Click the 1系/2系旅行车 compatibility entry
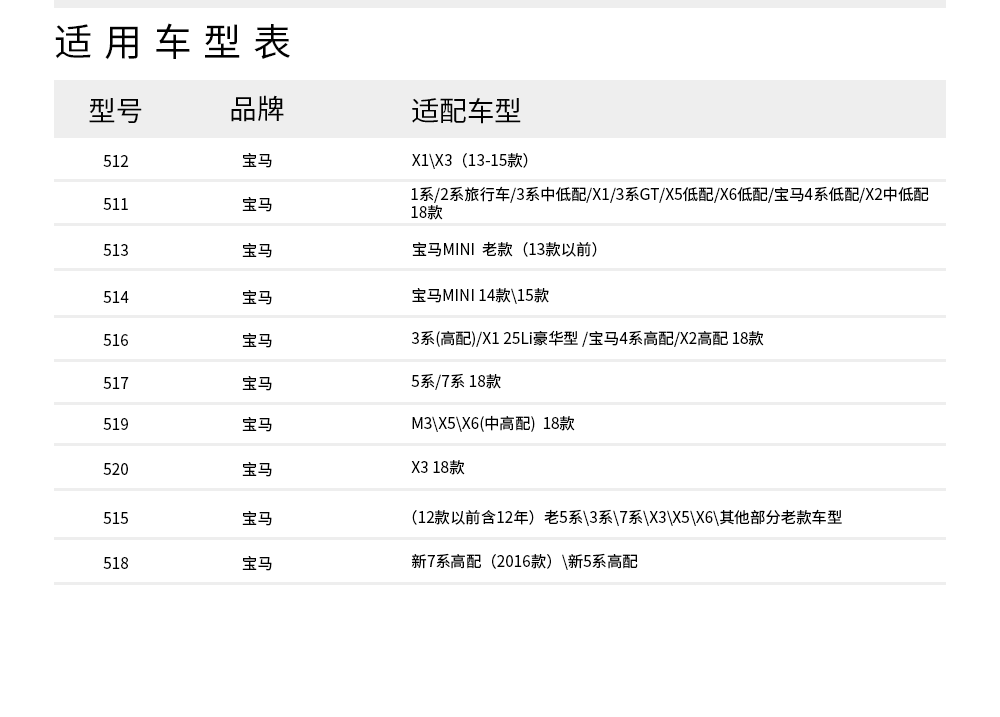 click(x=670, y=203)
